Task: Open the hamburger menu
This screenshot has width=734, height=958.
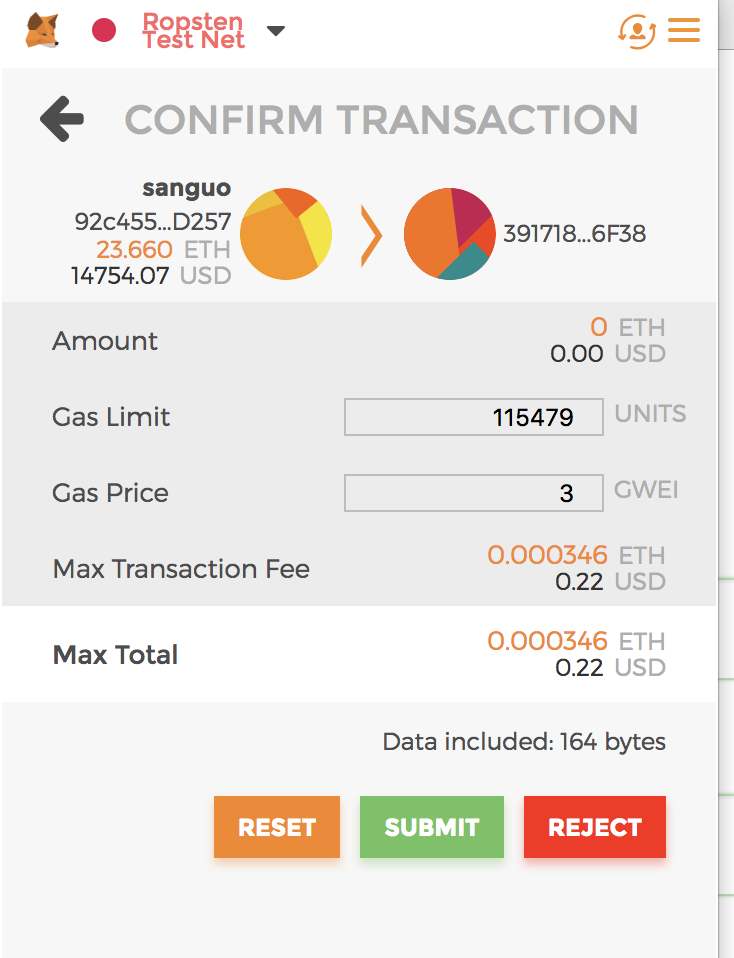Action: coord(684,31)
